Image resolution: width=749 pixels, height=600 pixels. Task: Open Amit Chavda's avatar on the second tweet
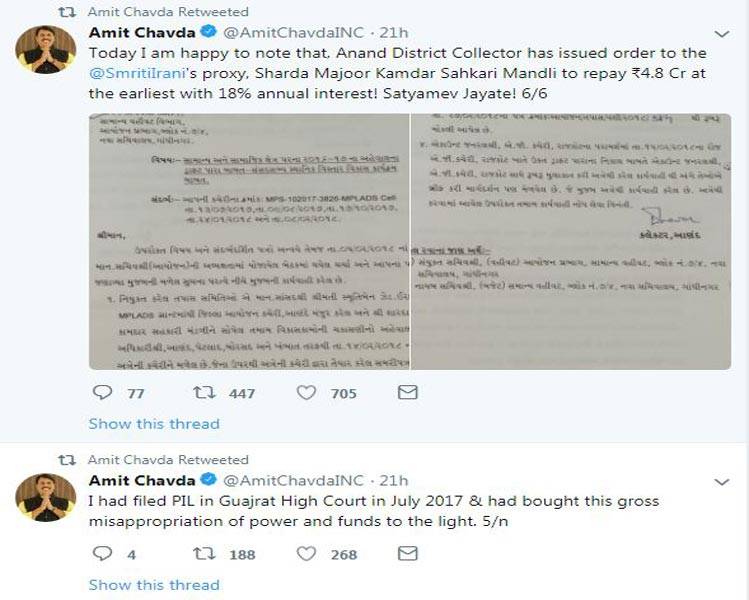click(x=47, y=497)
